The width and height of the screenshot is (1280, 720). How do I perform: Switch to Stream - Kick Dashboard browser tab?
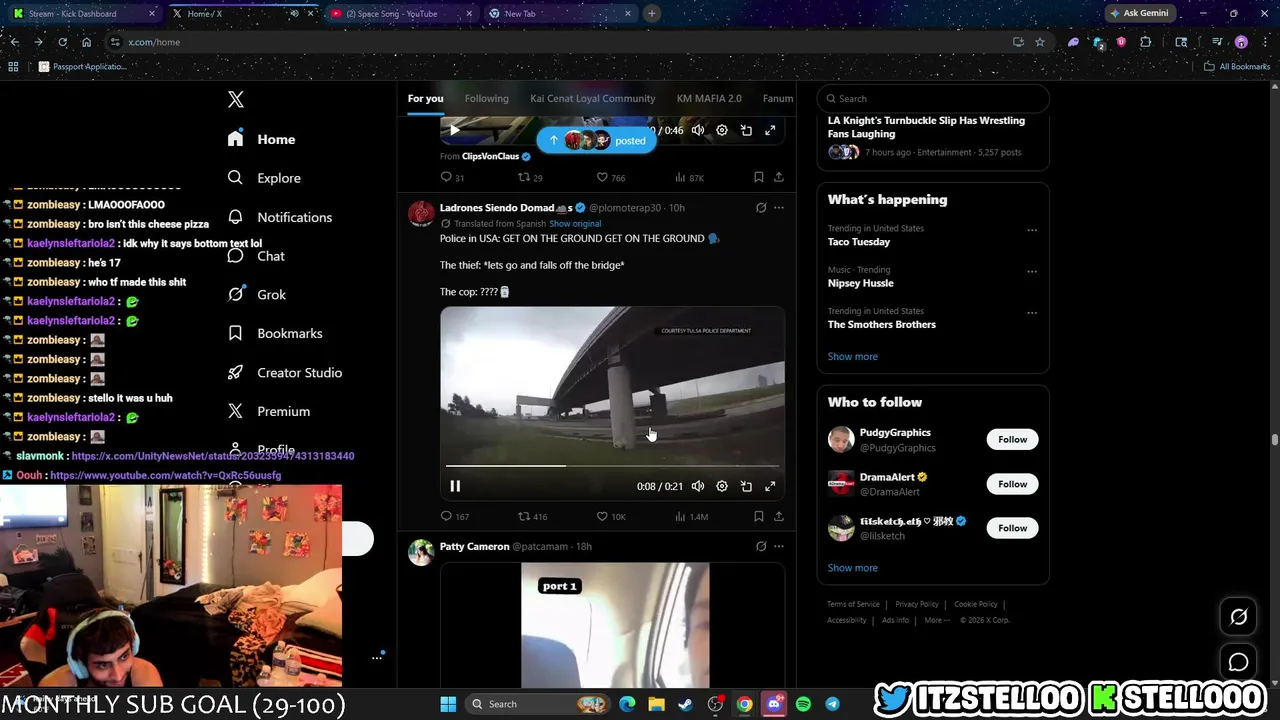85,13
